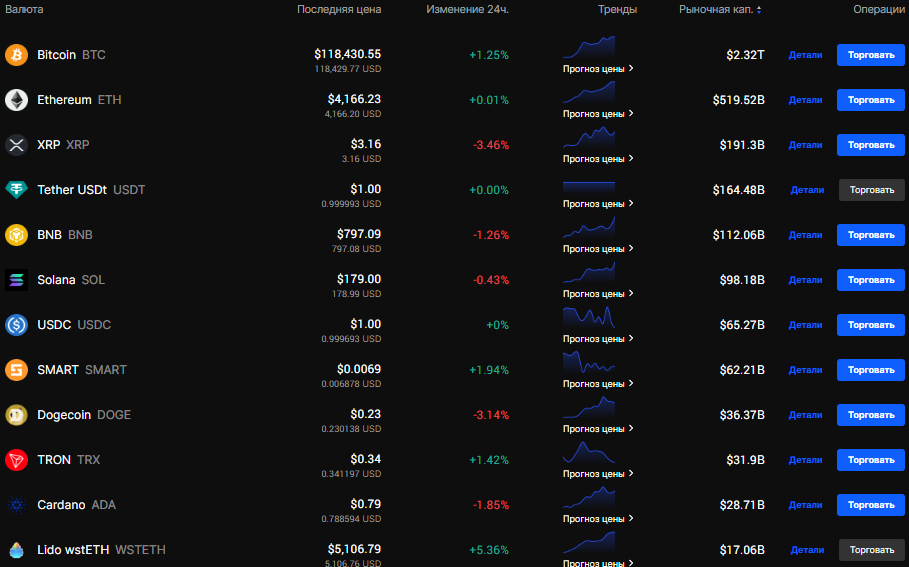Expand SMART price forecast
The height and width of the screenshot is (567, 909).
point(598,384)
